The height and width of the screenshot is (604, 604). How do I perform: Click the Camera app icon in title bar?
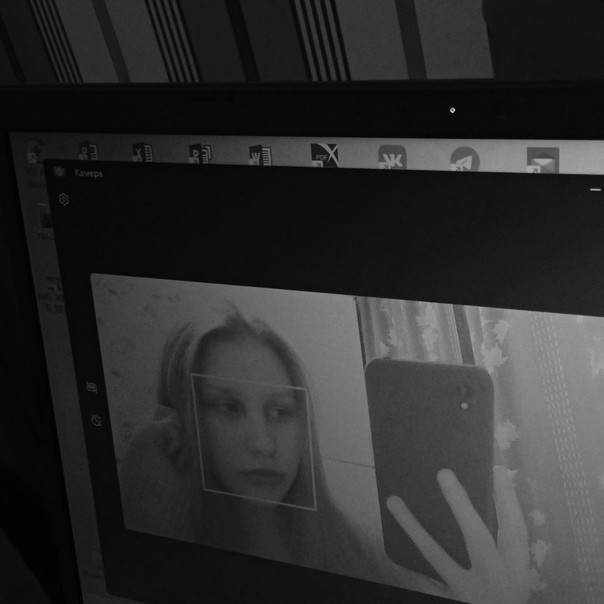pyautogui.click(x=59, y=171)
